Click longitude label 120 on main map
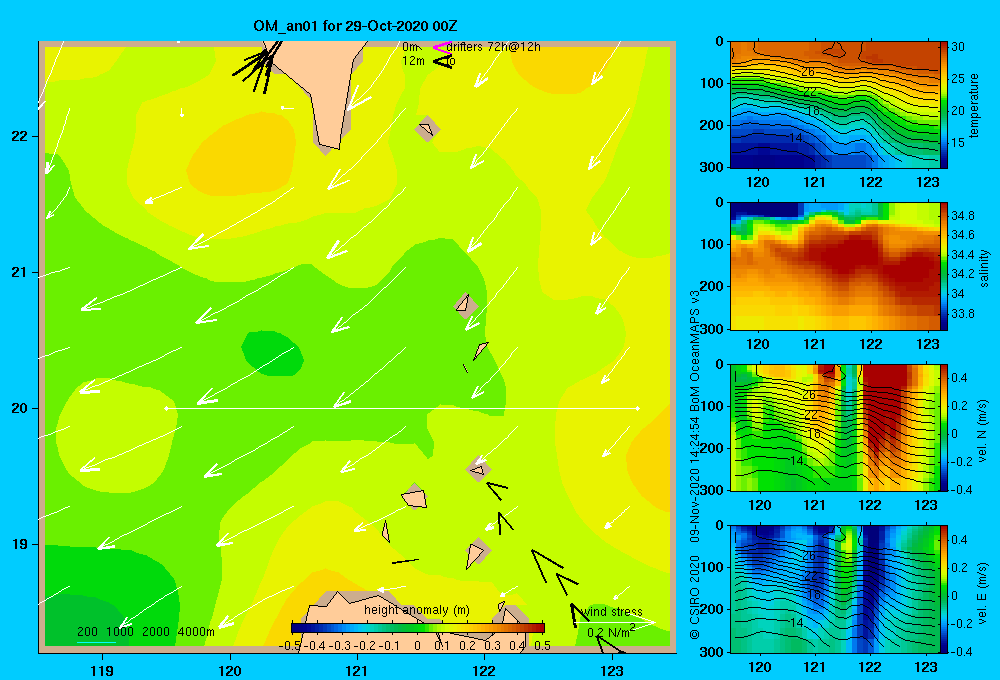Screen dimensions: 1000x680 [x=230, y=670]
